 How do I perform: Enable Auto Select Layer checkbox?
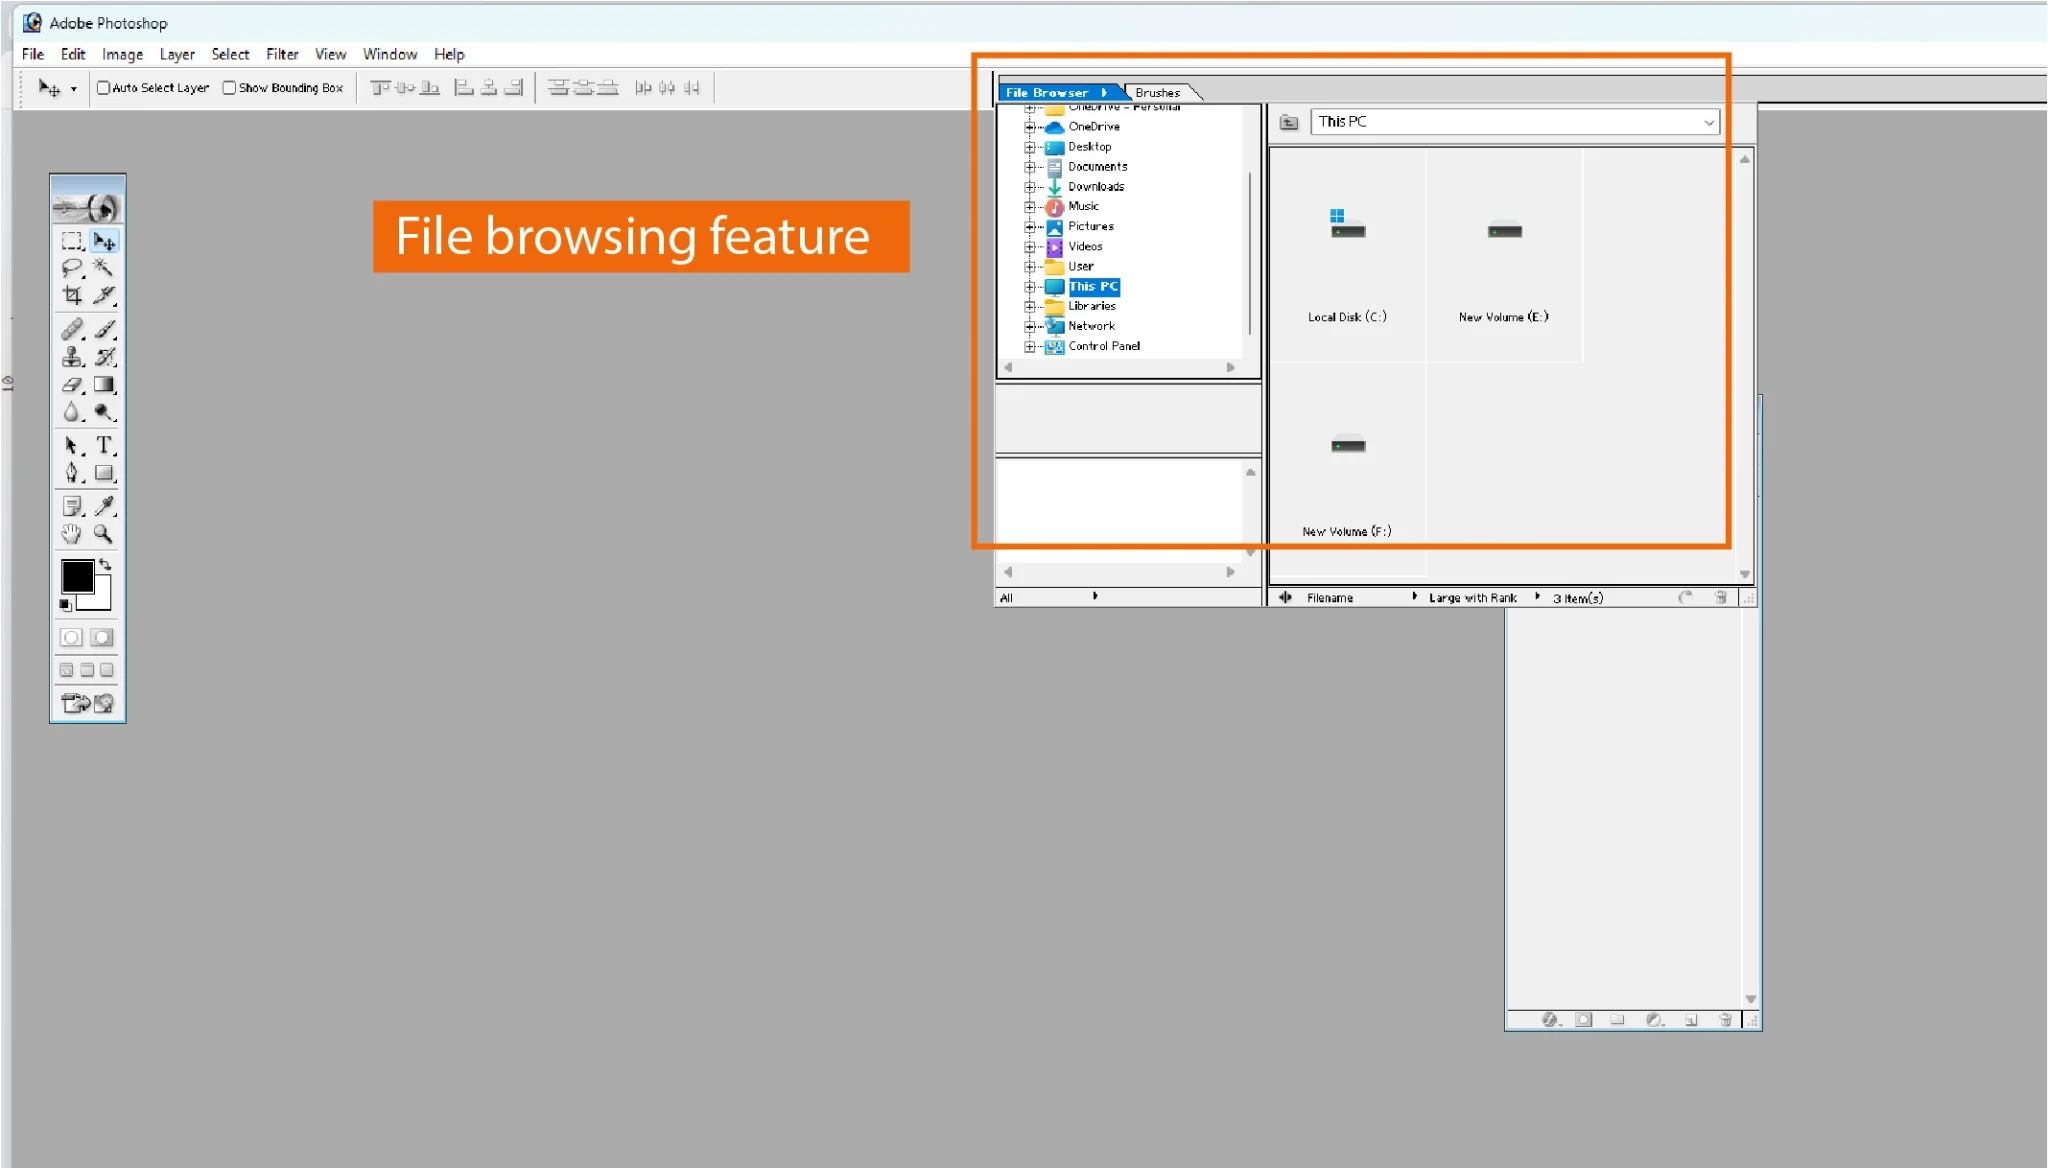(103, 88)
